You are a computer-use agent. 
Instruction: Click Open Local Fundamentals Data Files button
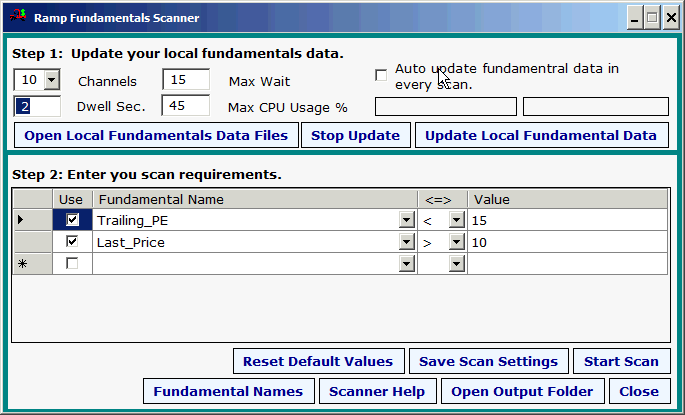(x=156, y=135)
